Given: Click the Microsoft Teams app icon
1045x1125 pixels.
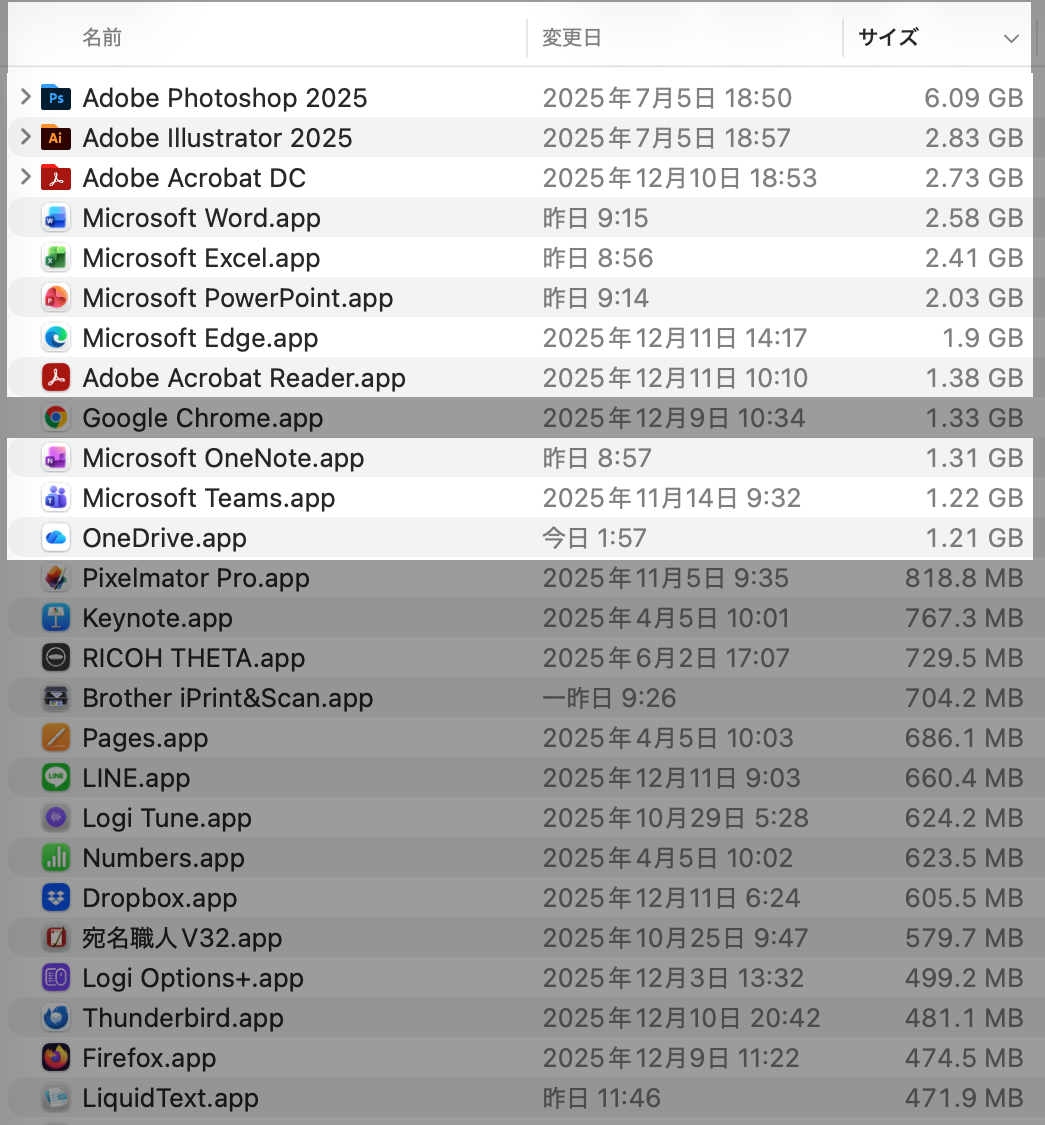Looking at the screenshot, I should point(56,498).
